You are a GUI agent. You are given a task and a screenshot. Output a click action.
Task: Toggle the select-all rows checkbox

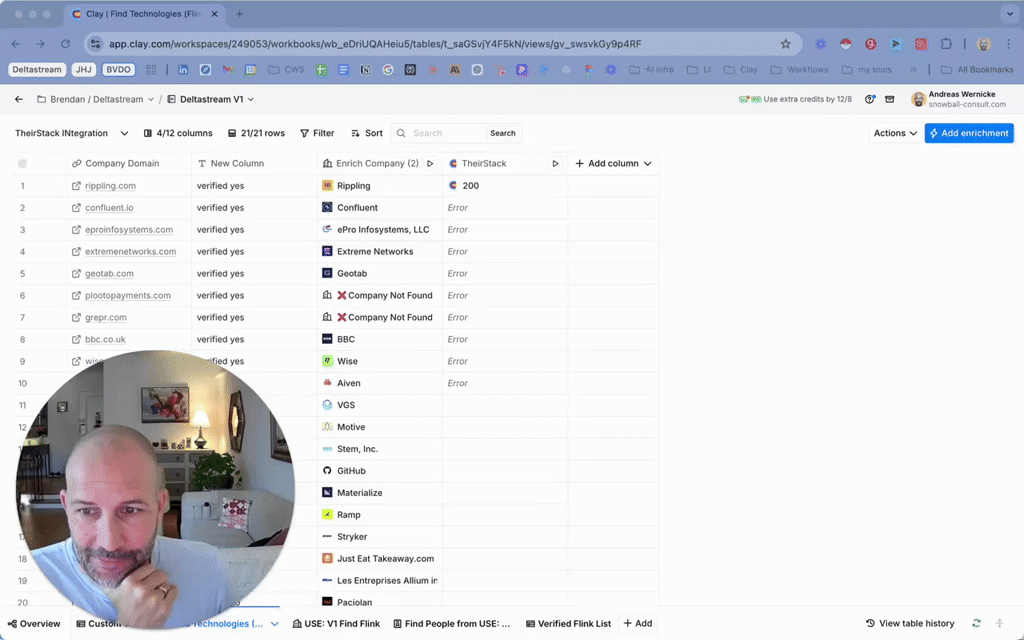[x=22, y=164]
